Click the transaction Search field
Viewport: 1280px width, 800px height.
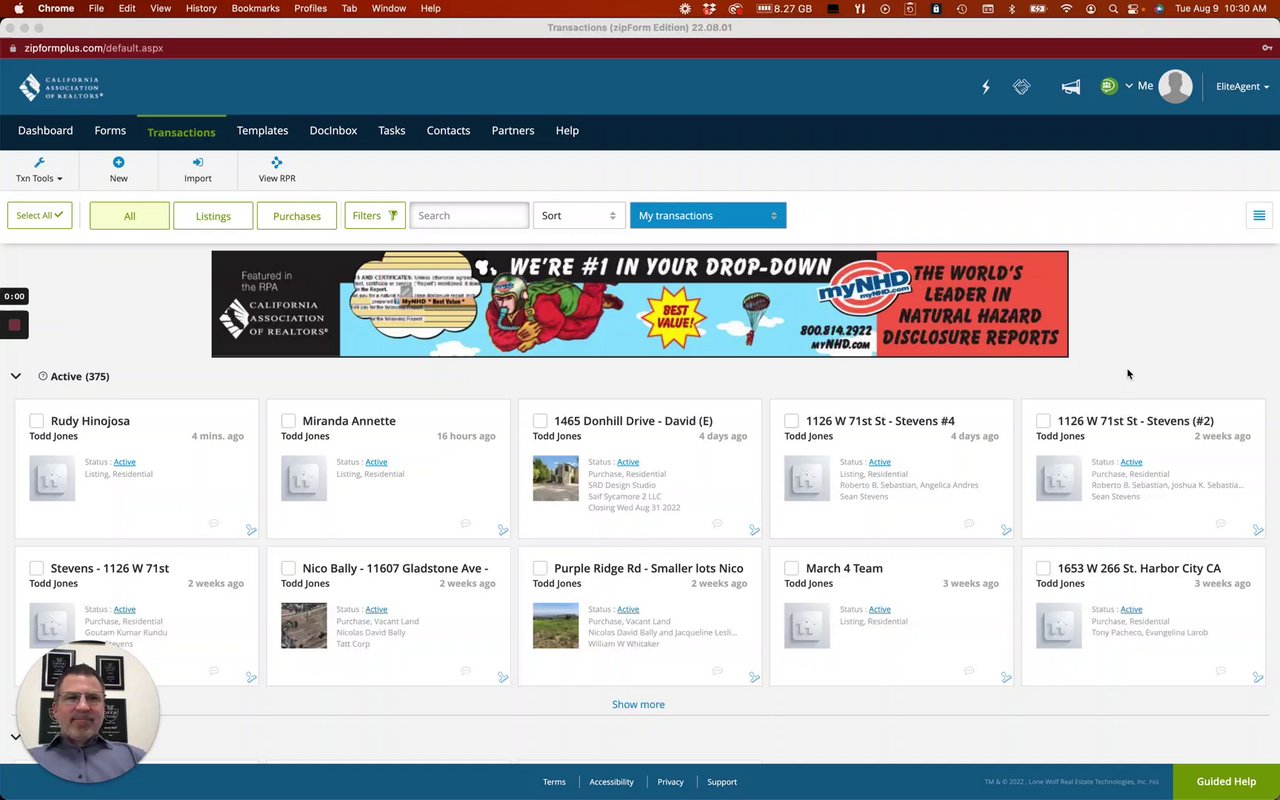click(x=469, y=215)
